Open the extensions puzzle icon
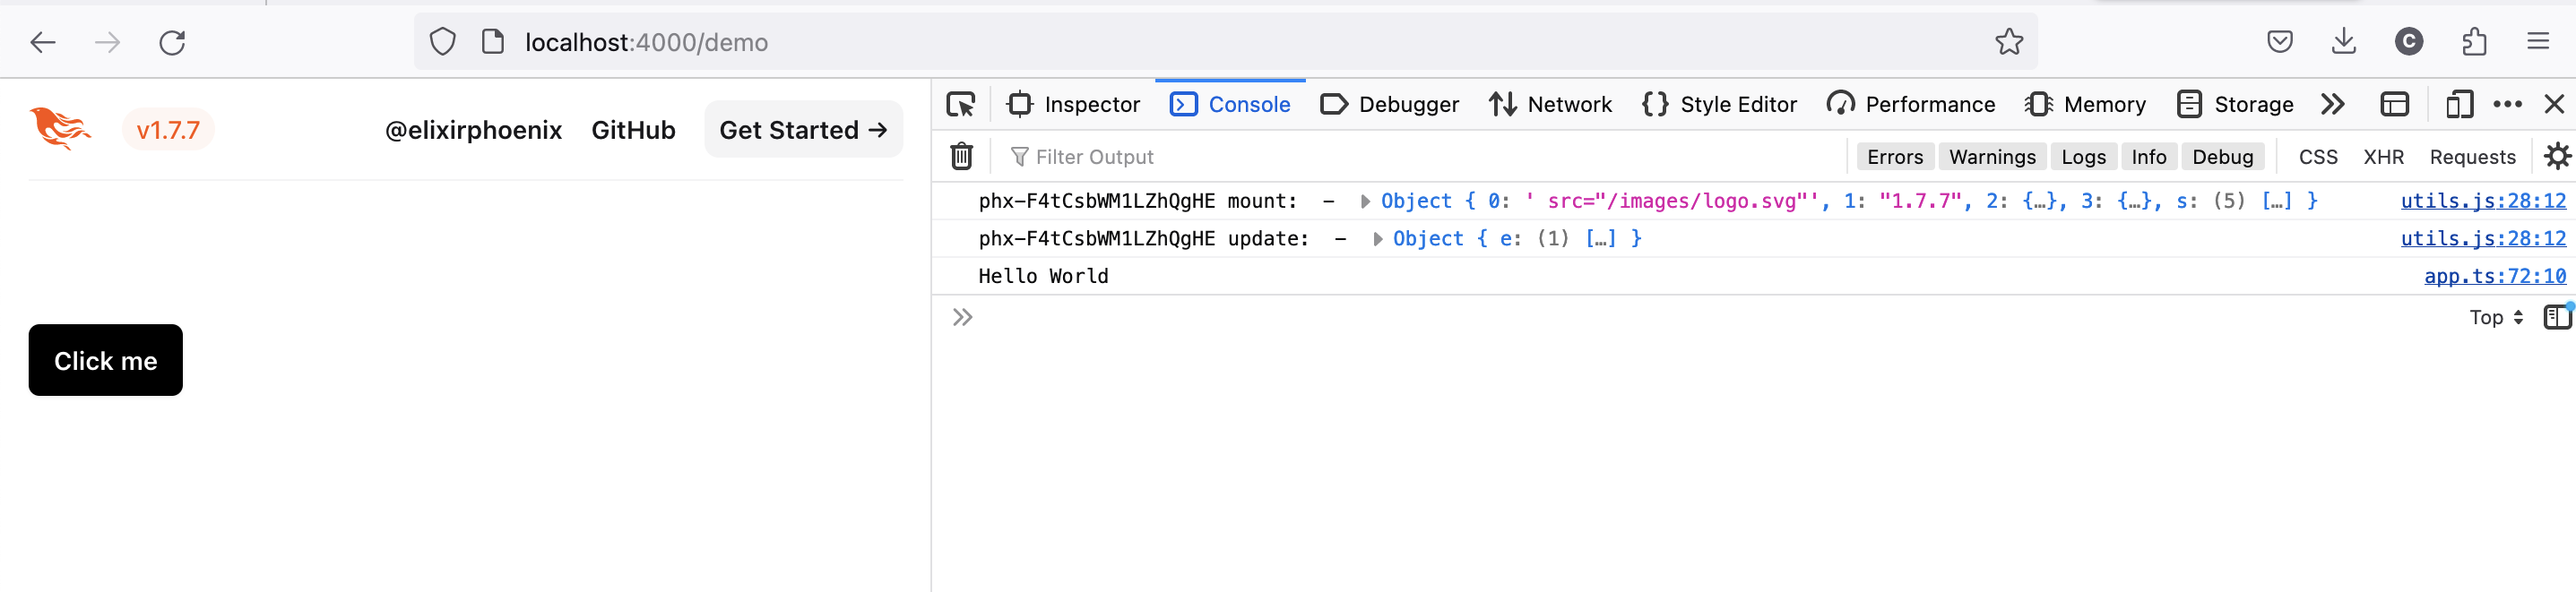Viewport: 2576px width, 592px height. click(2474, 42)
